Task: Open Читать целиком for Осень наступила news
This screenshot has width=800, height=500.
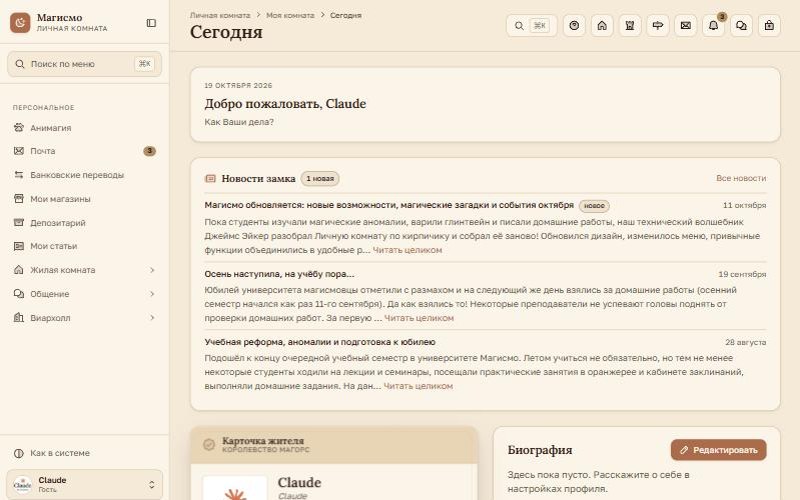Action: pyautogui.click(x=419, y=318)
